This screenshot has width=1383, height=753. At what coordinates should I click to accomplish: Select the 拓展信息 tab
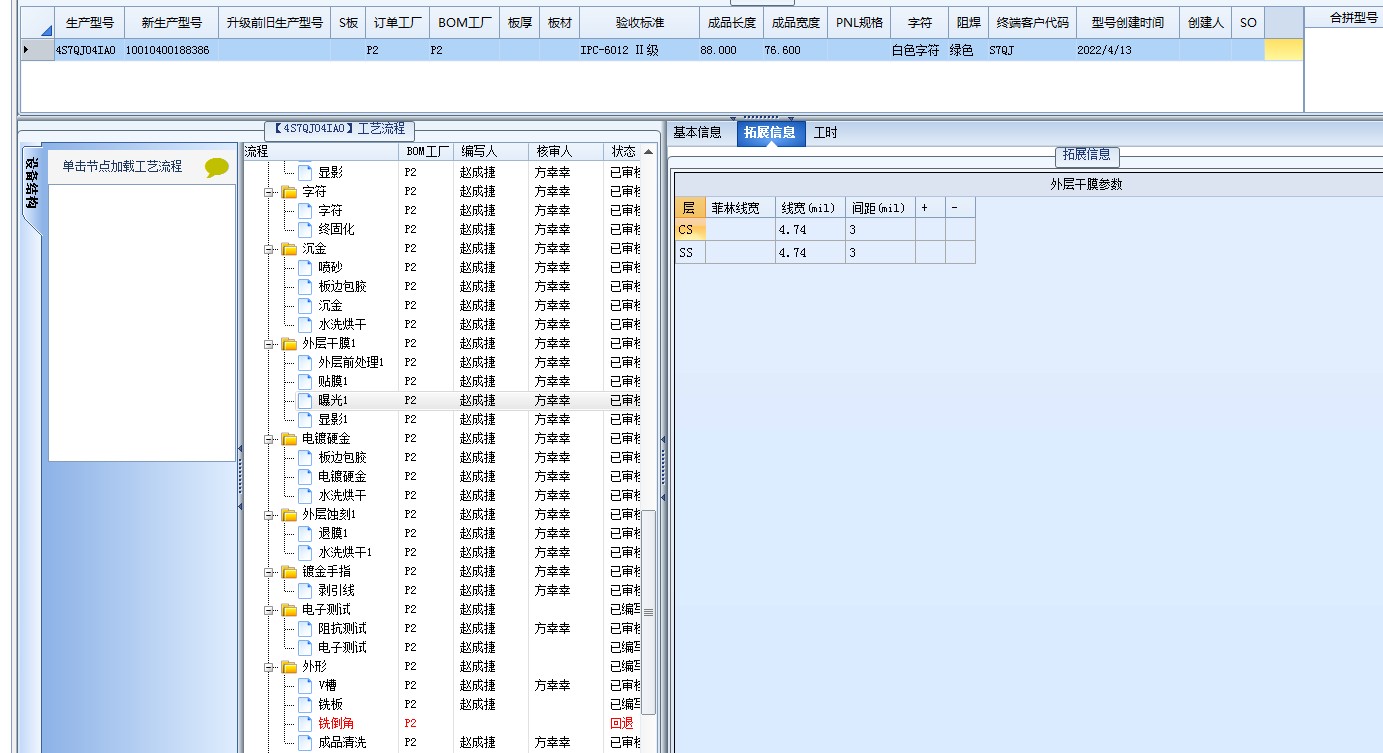click(x=770, y=133)
